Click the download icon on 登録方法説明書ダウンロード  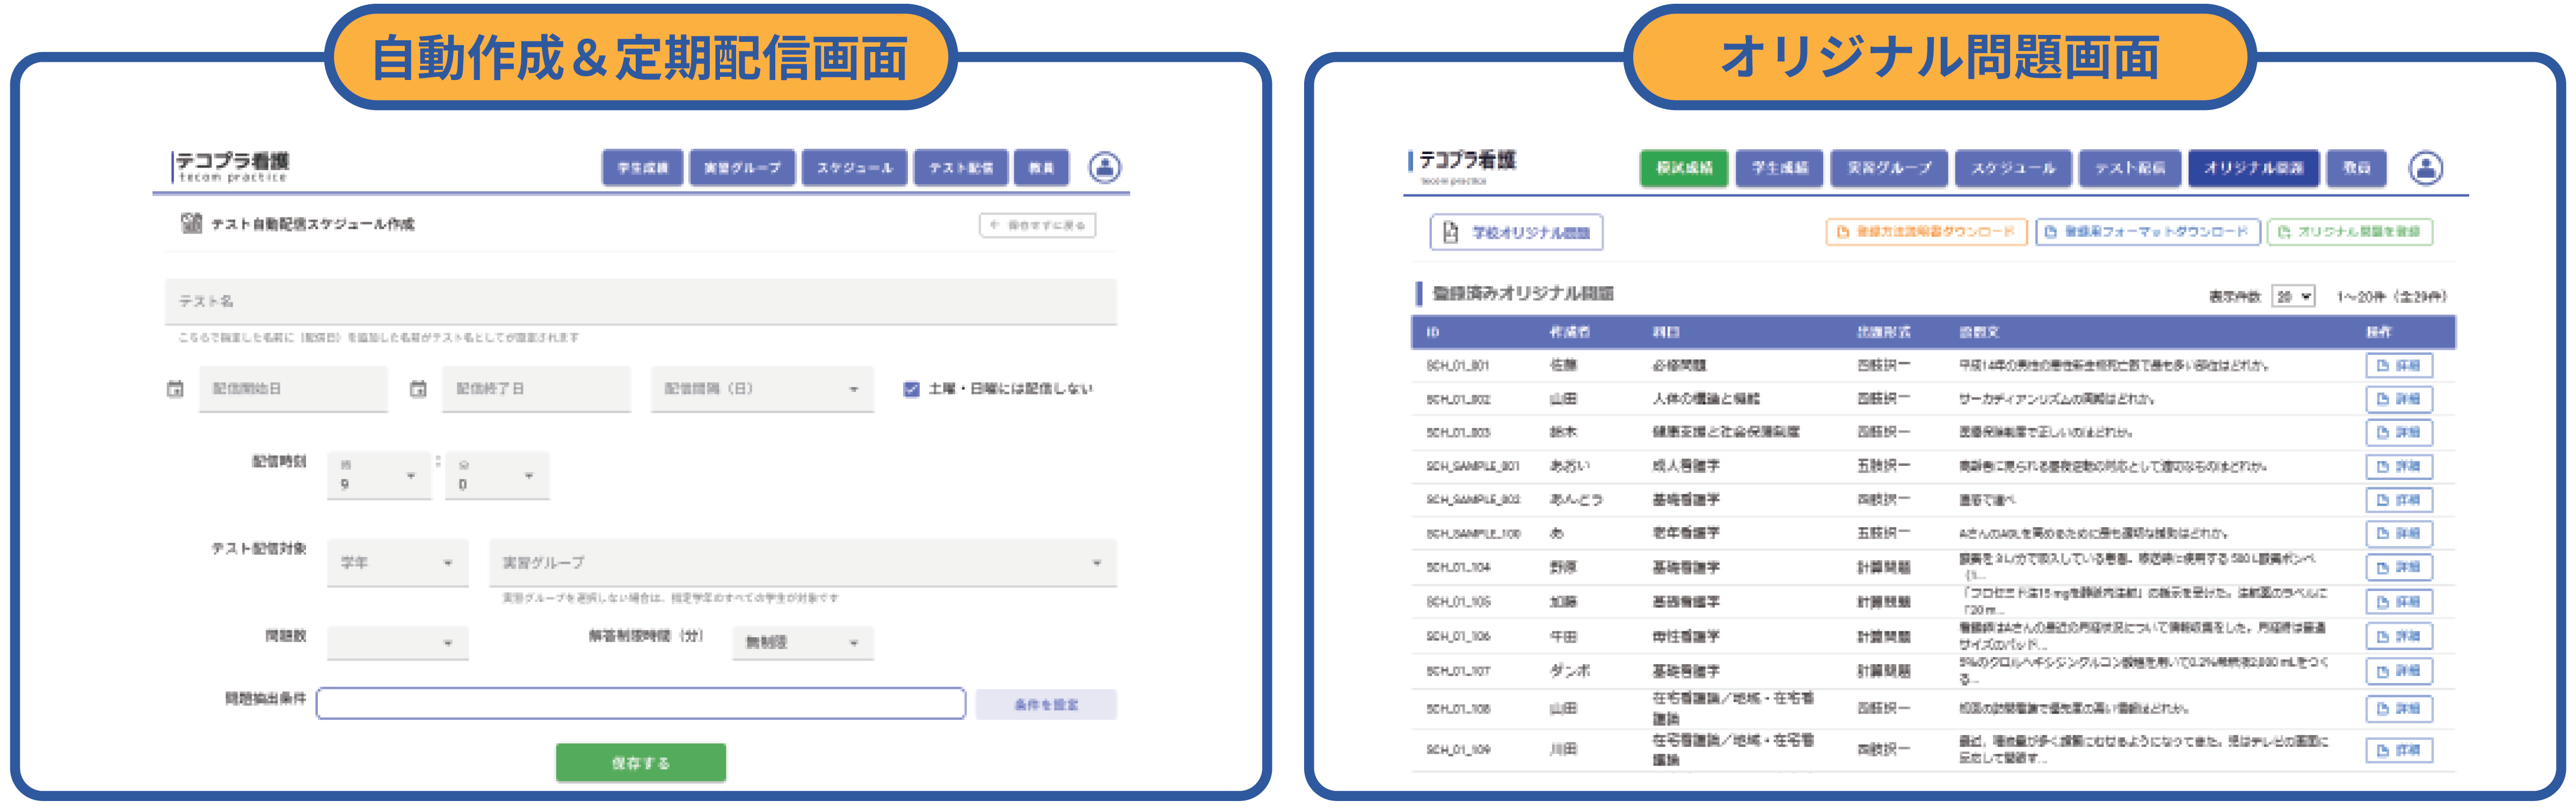pyautogui.click(x=1842, y=231)
